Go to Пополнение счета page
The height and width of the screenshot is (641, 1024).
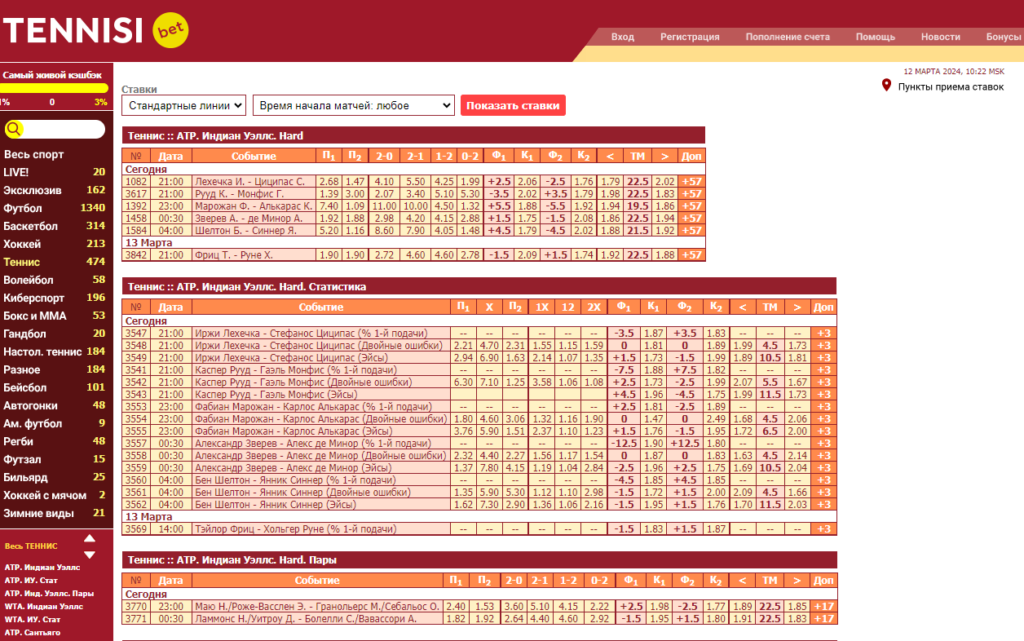(x=788, y=37)
